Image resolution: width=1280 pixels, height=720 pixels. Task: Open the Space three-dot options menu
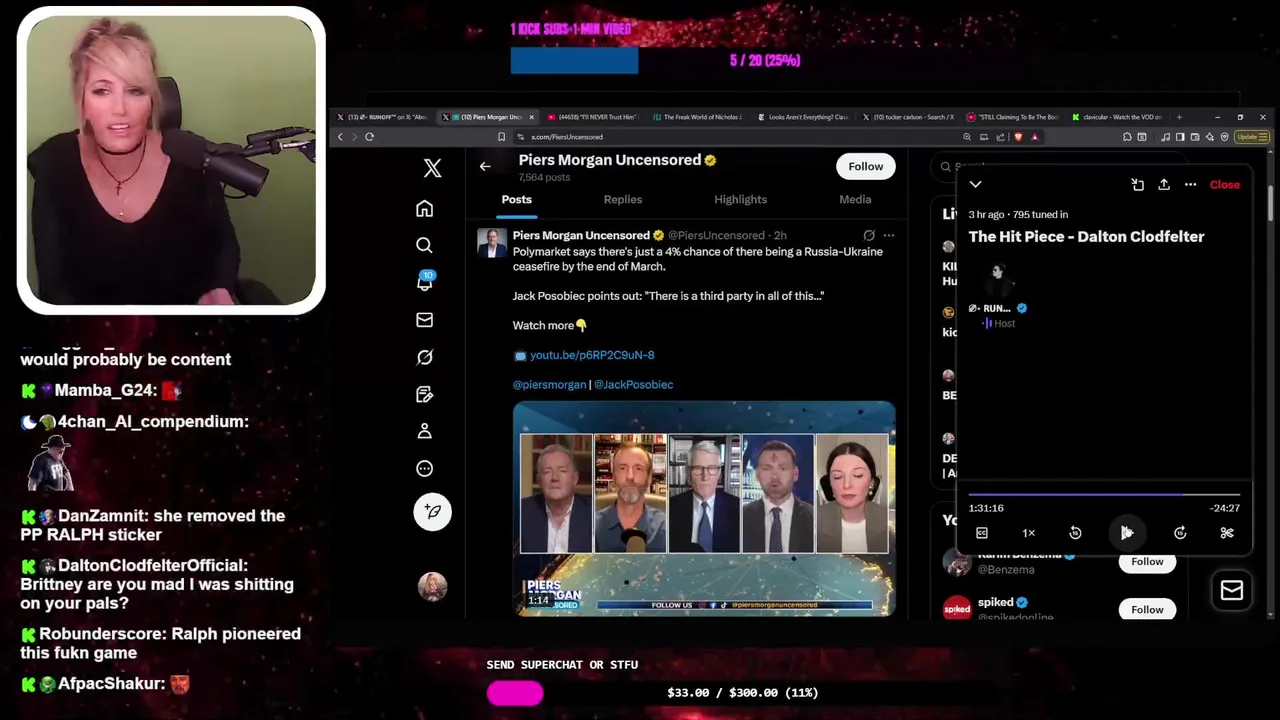point(1190,184)
